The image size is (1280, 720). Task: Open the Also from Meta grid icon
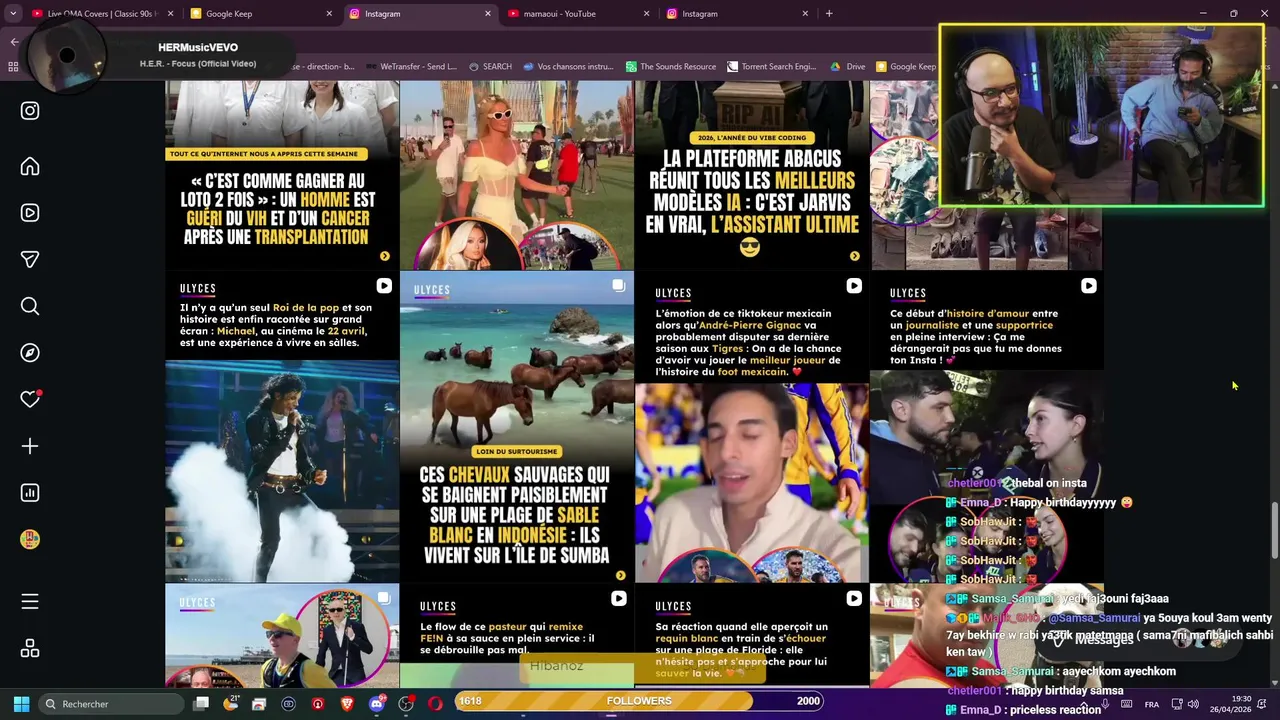[x=30, y=648]
